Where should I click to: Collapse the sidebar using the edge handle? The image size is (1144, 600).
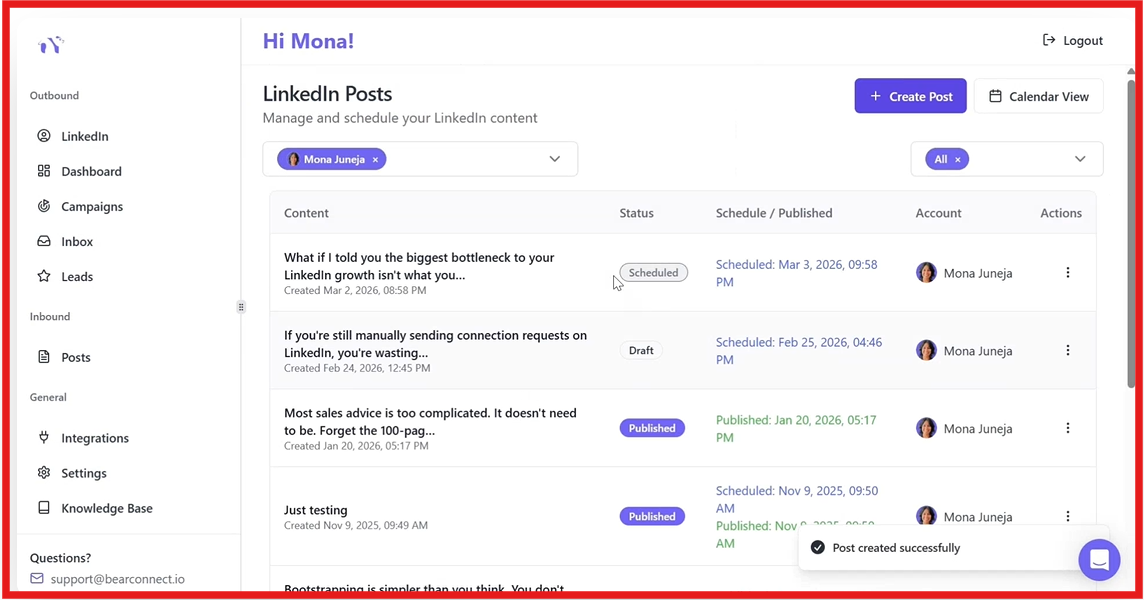pos(240,307)
